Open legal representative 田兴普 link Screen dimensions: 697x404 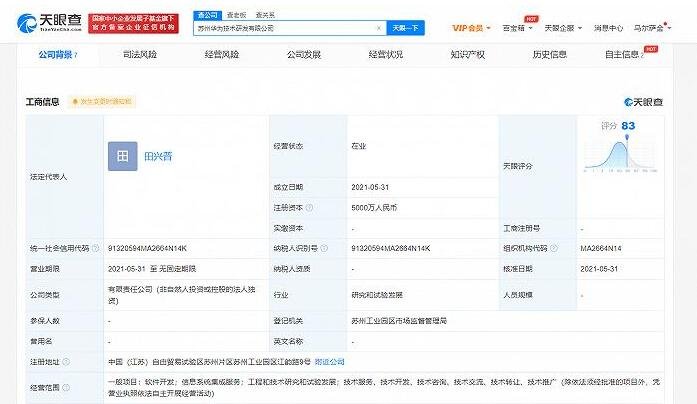tap(158, 156)
